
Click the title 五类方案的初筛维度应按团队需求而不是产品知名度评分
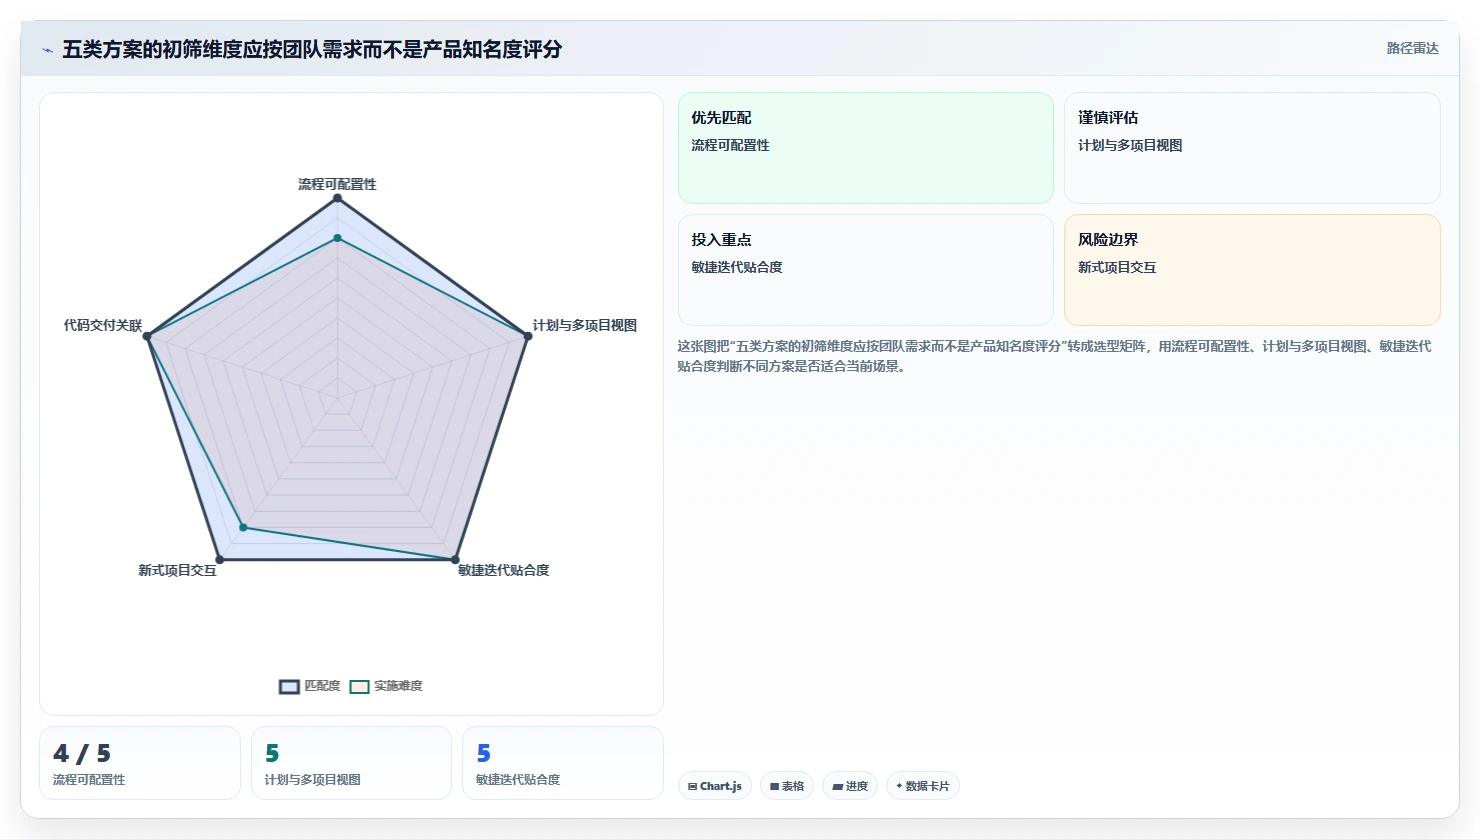click(312, 49)
